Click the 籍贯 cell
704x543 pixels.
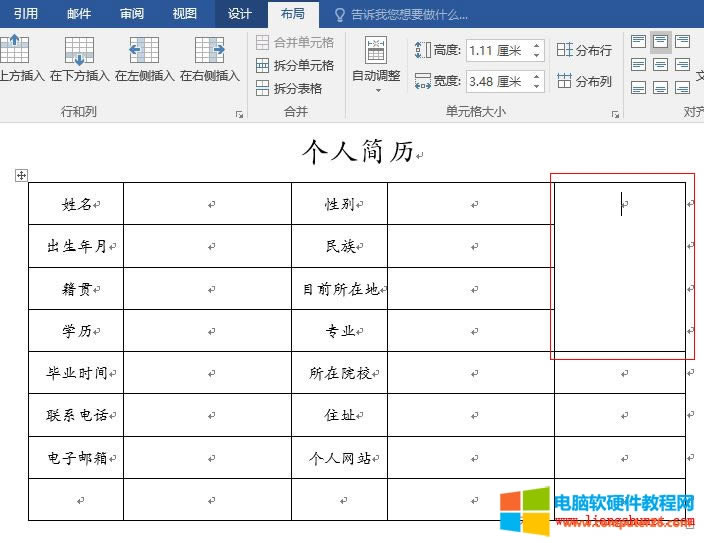click(x=76, y=288)
